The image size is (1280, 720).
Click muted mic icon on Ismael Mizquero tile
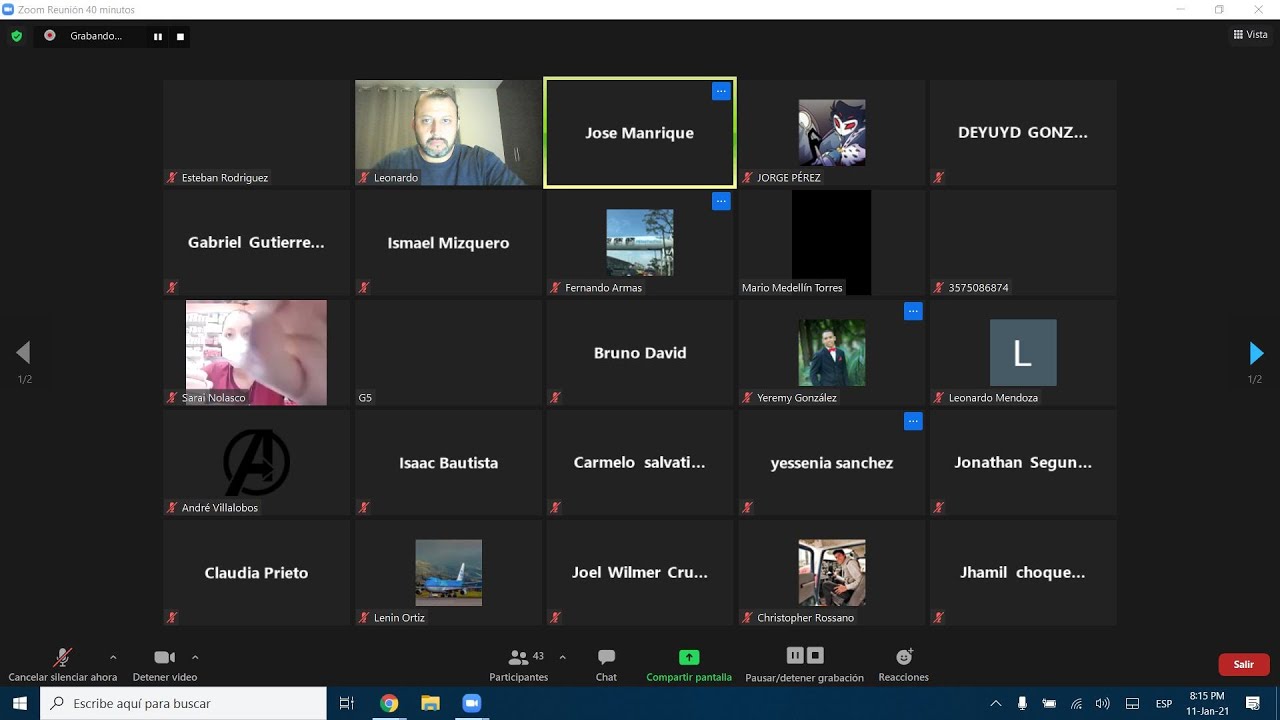tap(364, 287)
